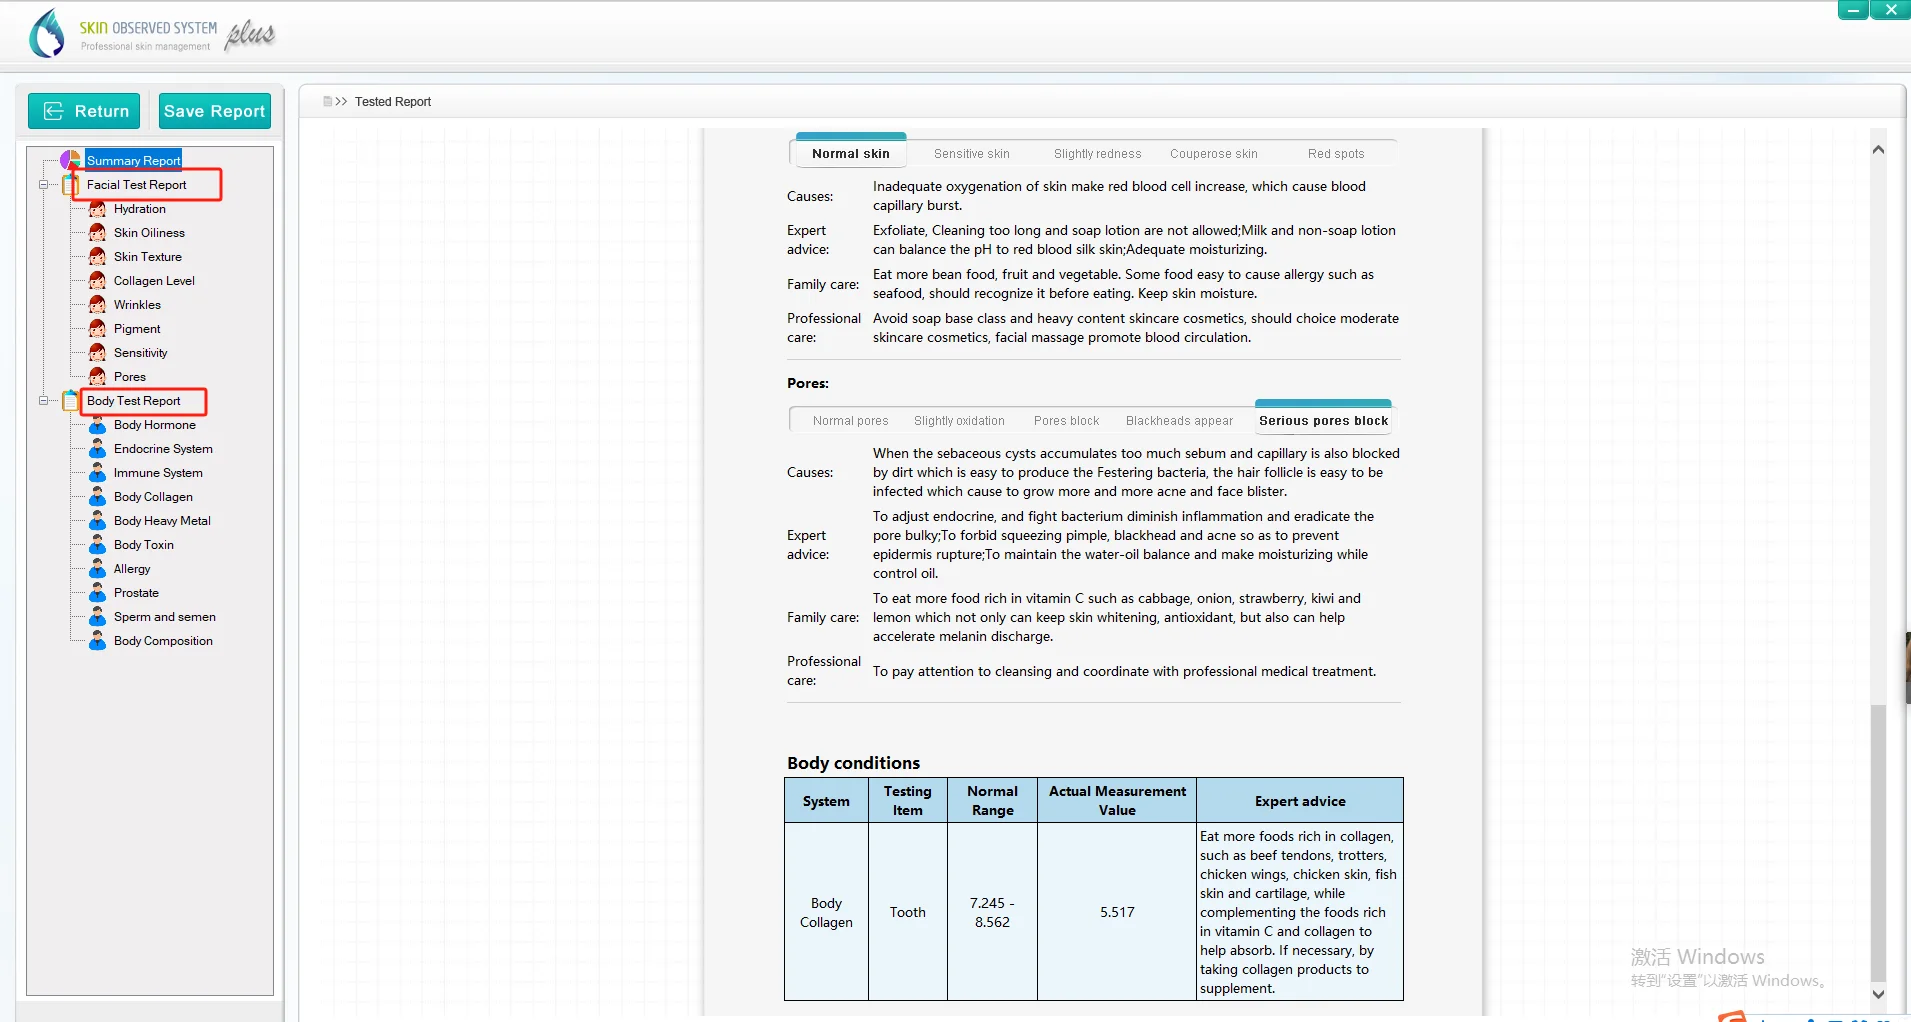Collapse the Facial Test Report tree node
This screenshot has width=1911, height=1022.
point(44,185)
